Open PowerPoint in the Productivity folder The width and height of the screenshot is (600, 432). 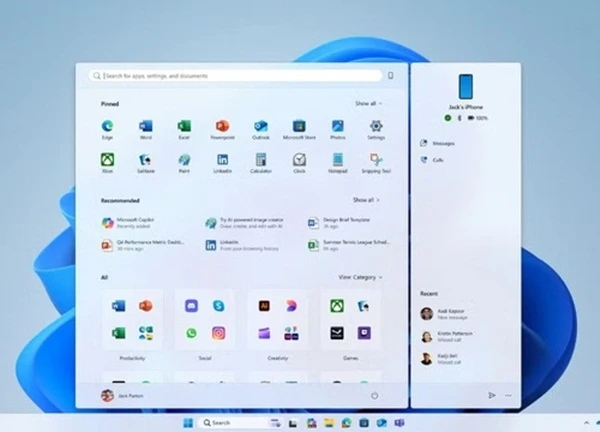(x=145, y=306)
